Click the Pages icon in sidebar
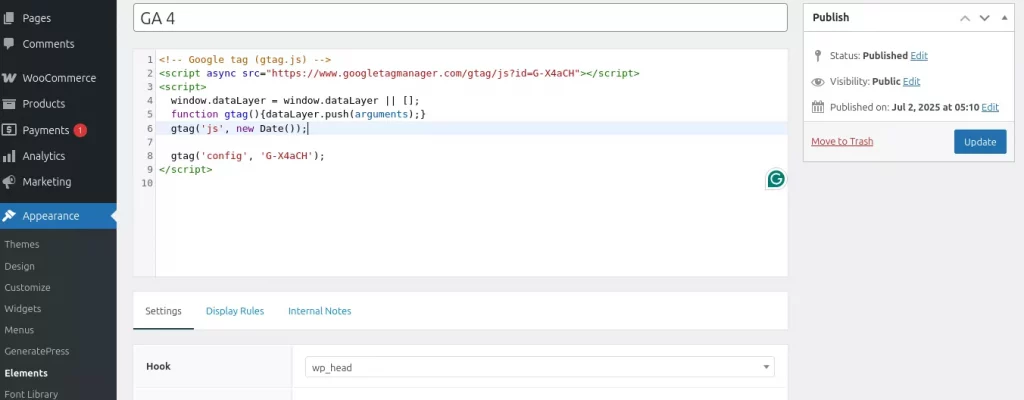Image resolution: width=1024 pixels, height=400 pixels. click(9, 18)
